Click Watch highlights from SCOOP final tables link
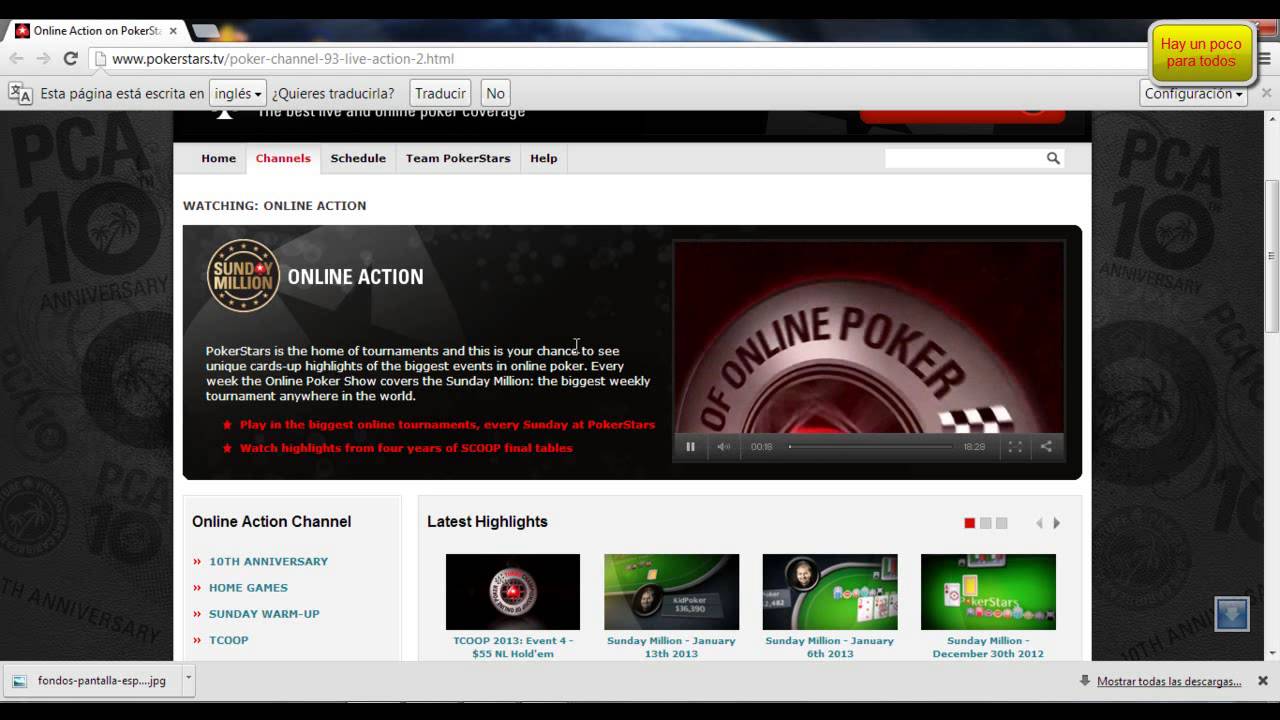The image size is (1280, 720). tap(406, 448)
